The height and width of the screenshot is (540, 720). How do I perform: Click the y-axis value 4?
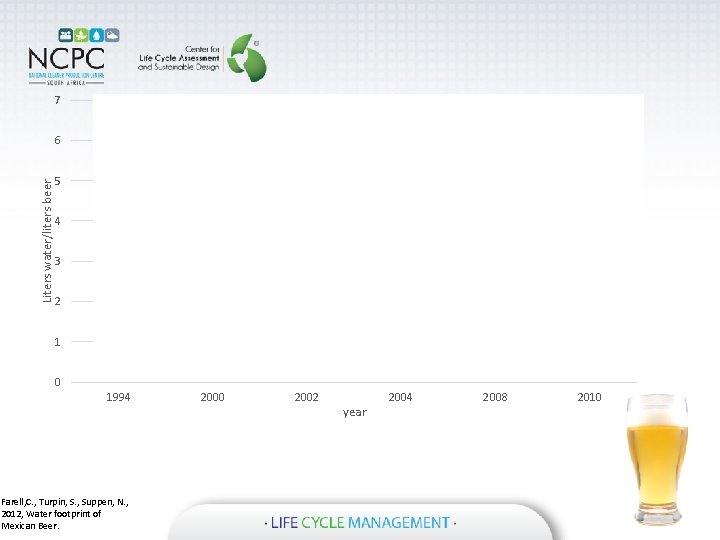pyautogui.click(x=57, y=221)
